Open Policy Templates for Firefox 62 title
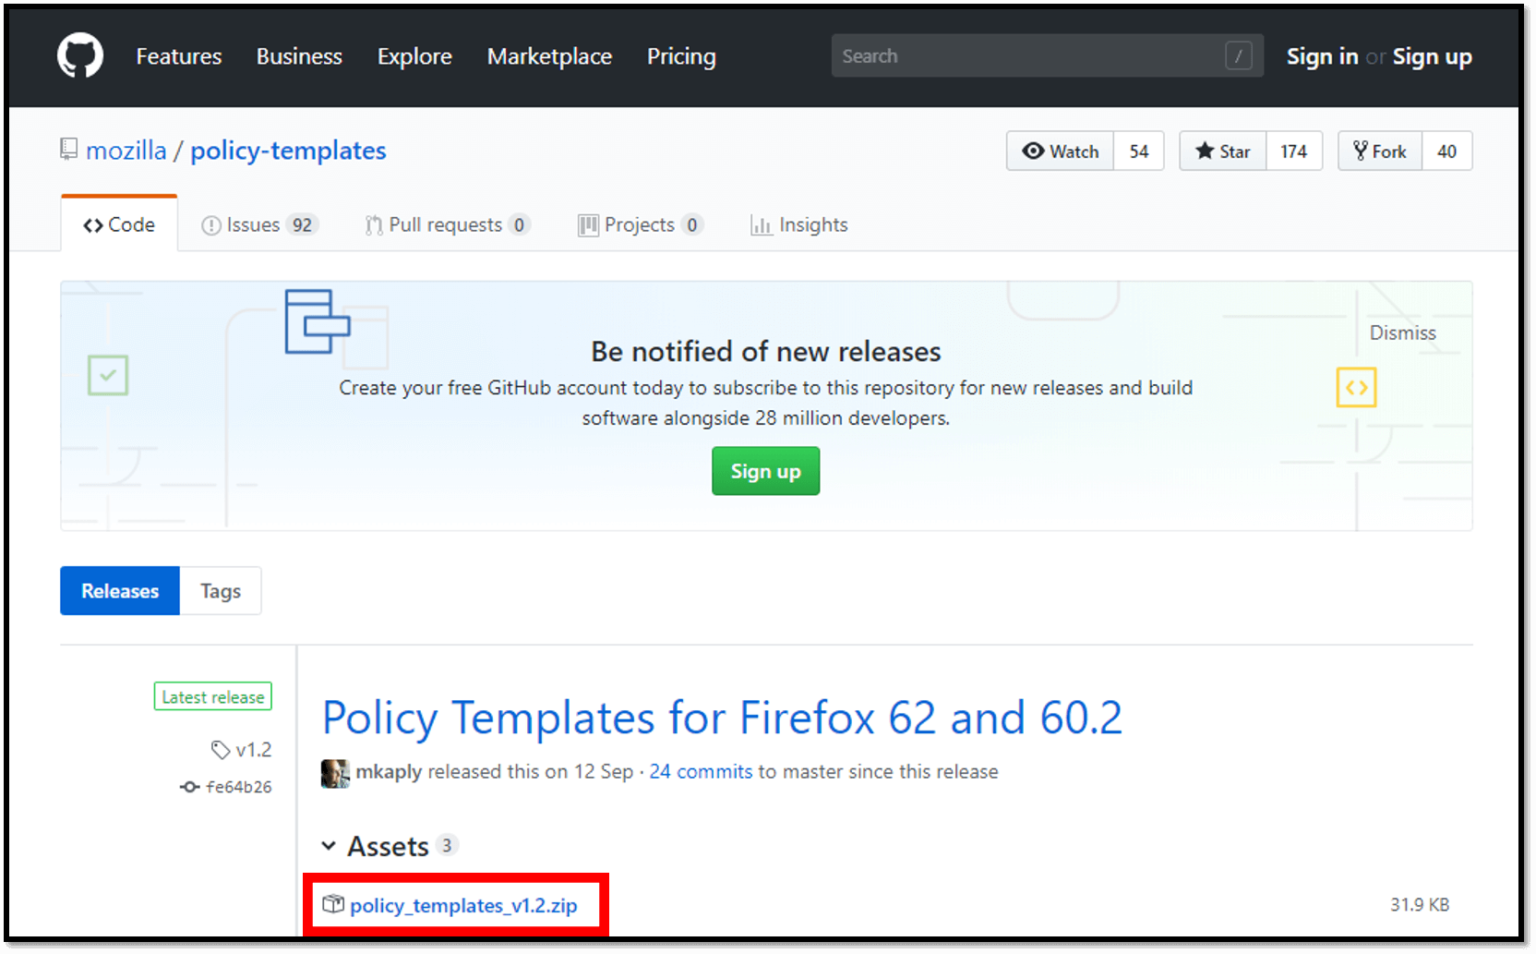1536x954 pixels. [x=722, y=718]
